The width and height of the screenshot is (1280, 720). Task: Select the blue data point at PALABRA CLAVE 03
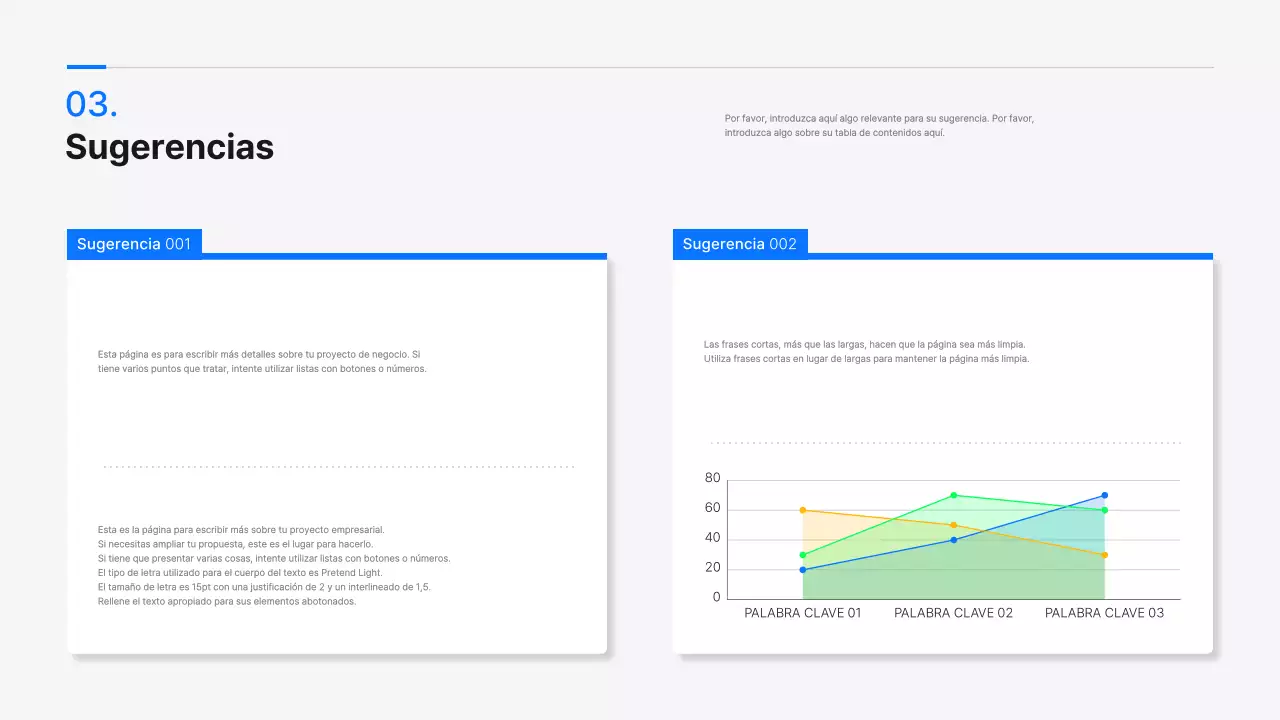pos(1105,495)
